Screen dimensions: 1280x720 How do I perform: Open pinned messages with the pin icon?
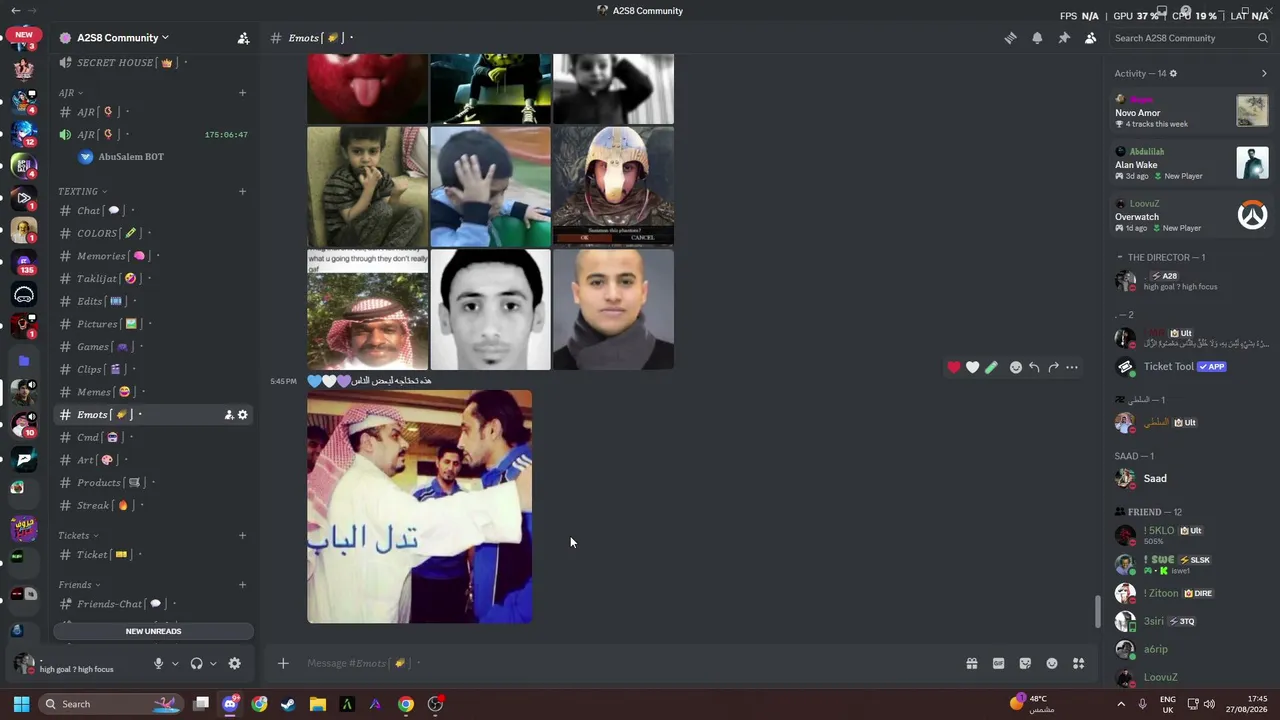pyautogui.click(x=1064, y=38)
